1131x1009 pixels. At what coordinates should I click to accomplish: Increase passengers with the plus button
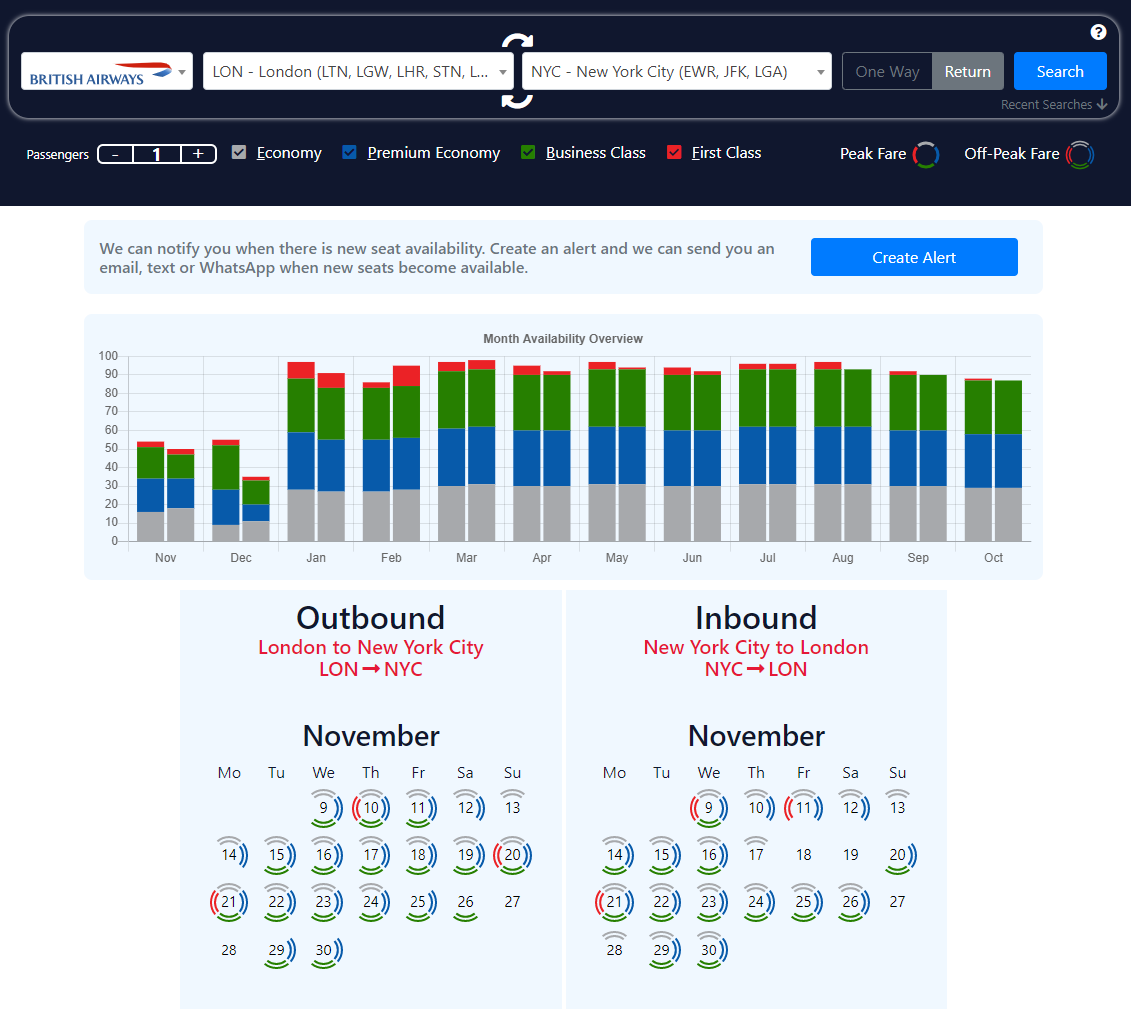pos(198,154)
